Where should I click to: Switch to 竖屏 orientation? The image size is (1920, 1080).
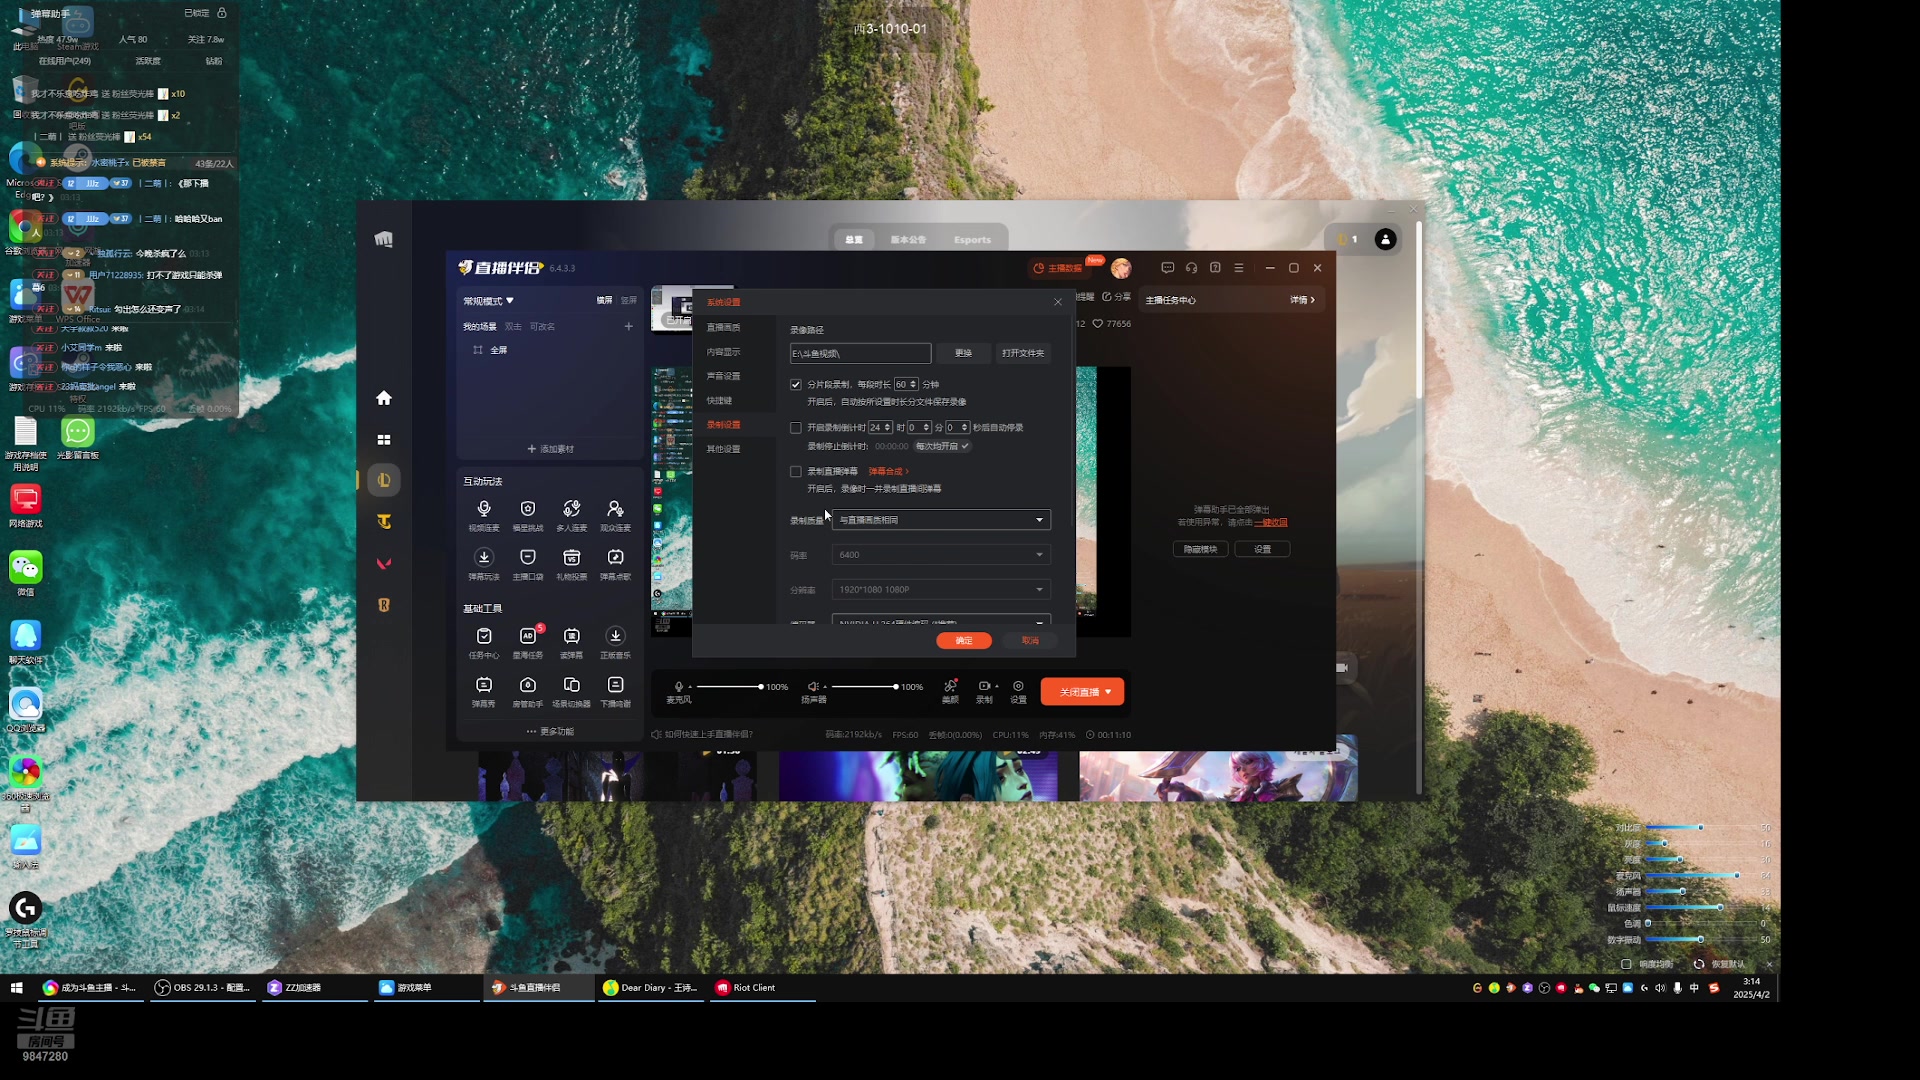(629, 300)
